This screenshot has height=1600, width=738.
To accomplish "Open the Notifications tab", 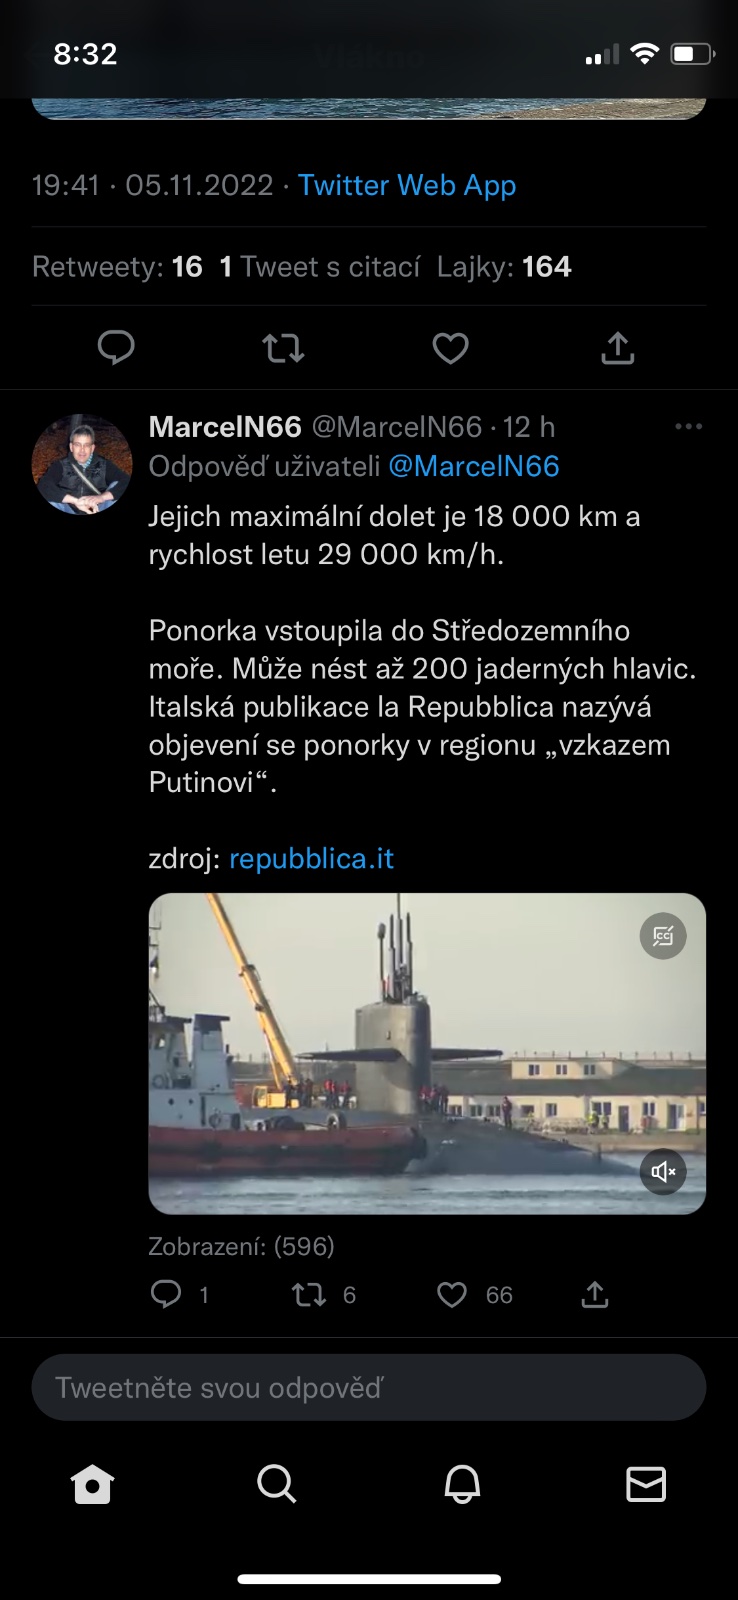I will 462,1484.
